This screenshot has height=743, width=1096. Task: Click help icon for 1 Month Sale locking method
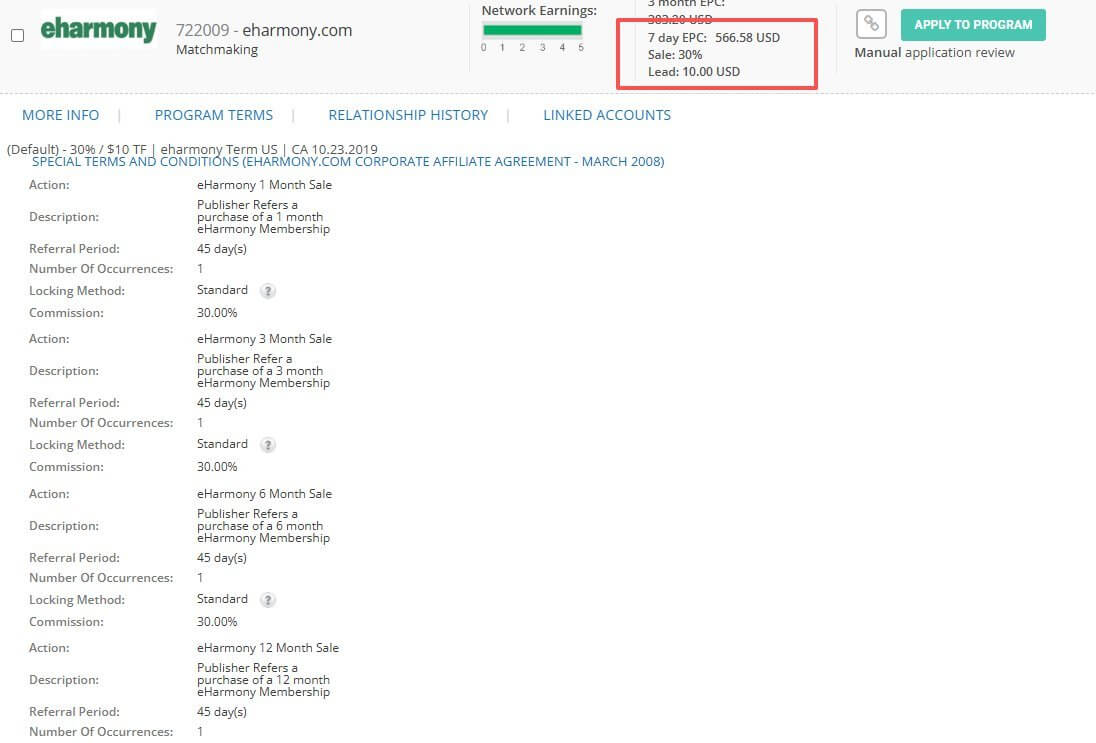(x=268, y=291)
